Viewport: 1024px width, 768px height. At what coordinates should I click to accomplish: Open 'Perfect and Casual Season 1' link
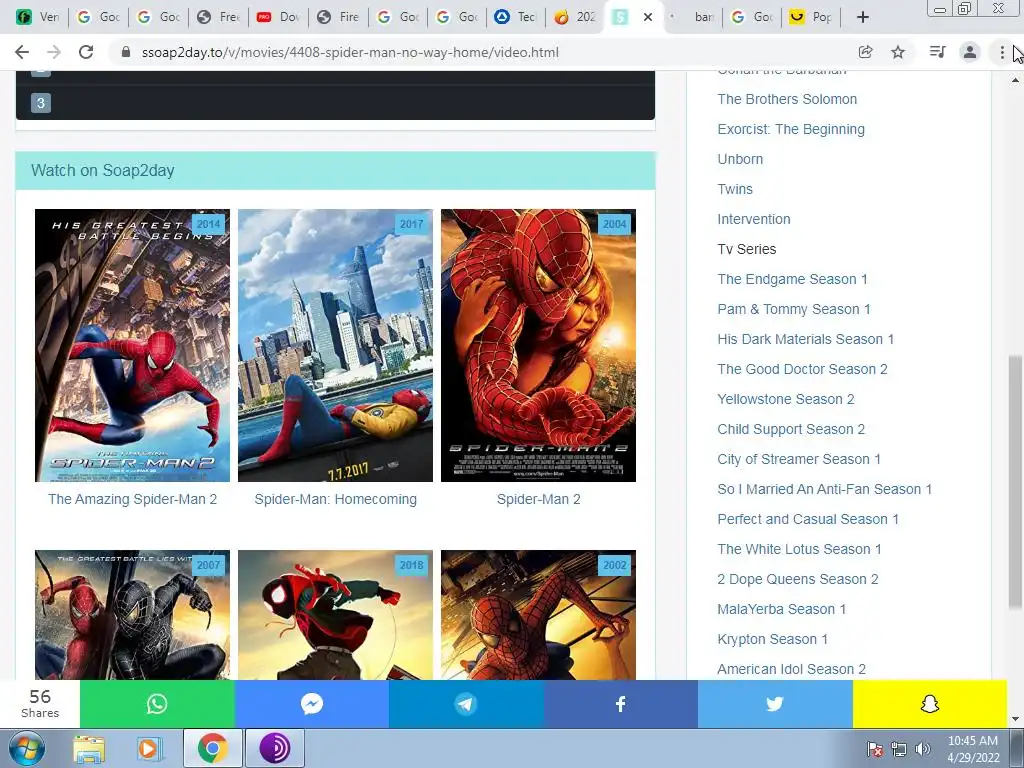pos(808,520)
